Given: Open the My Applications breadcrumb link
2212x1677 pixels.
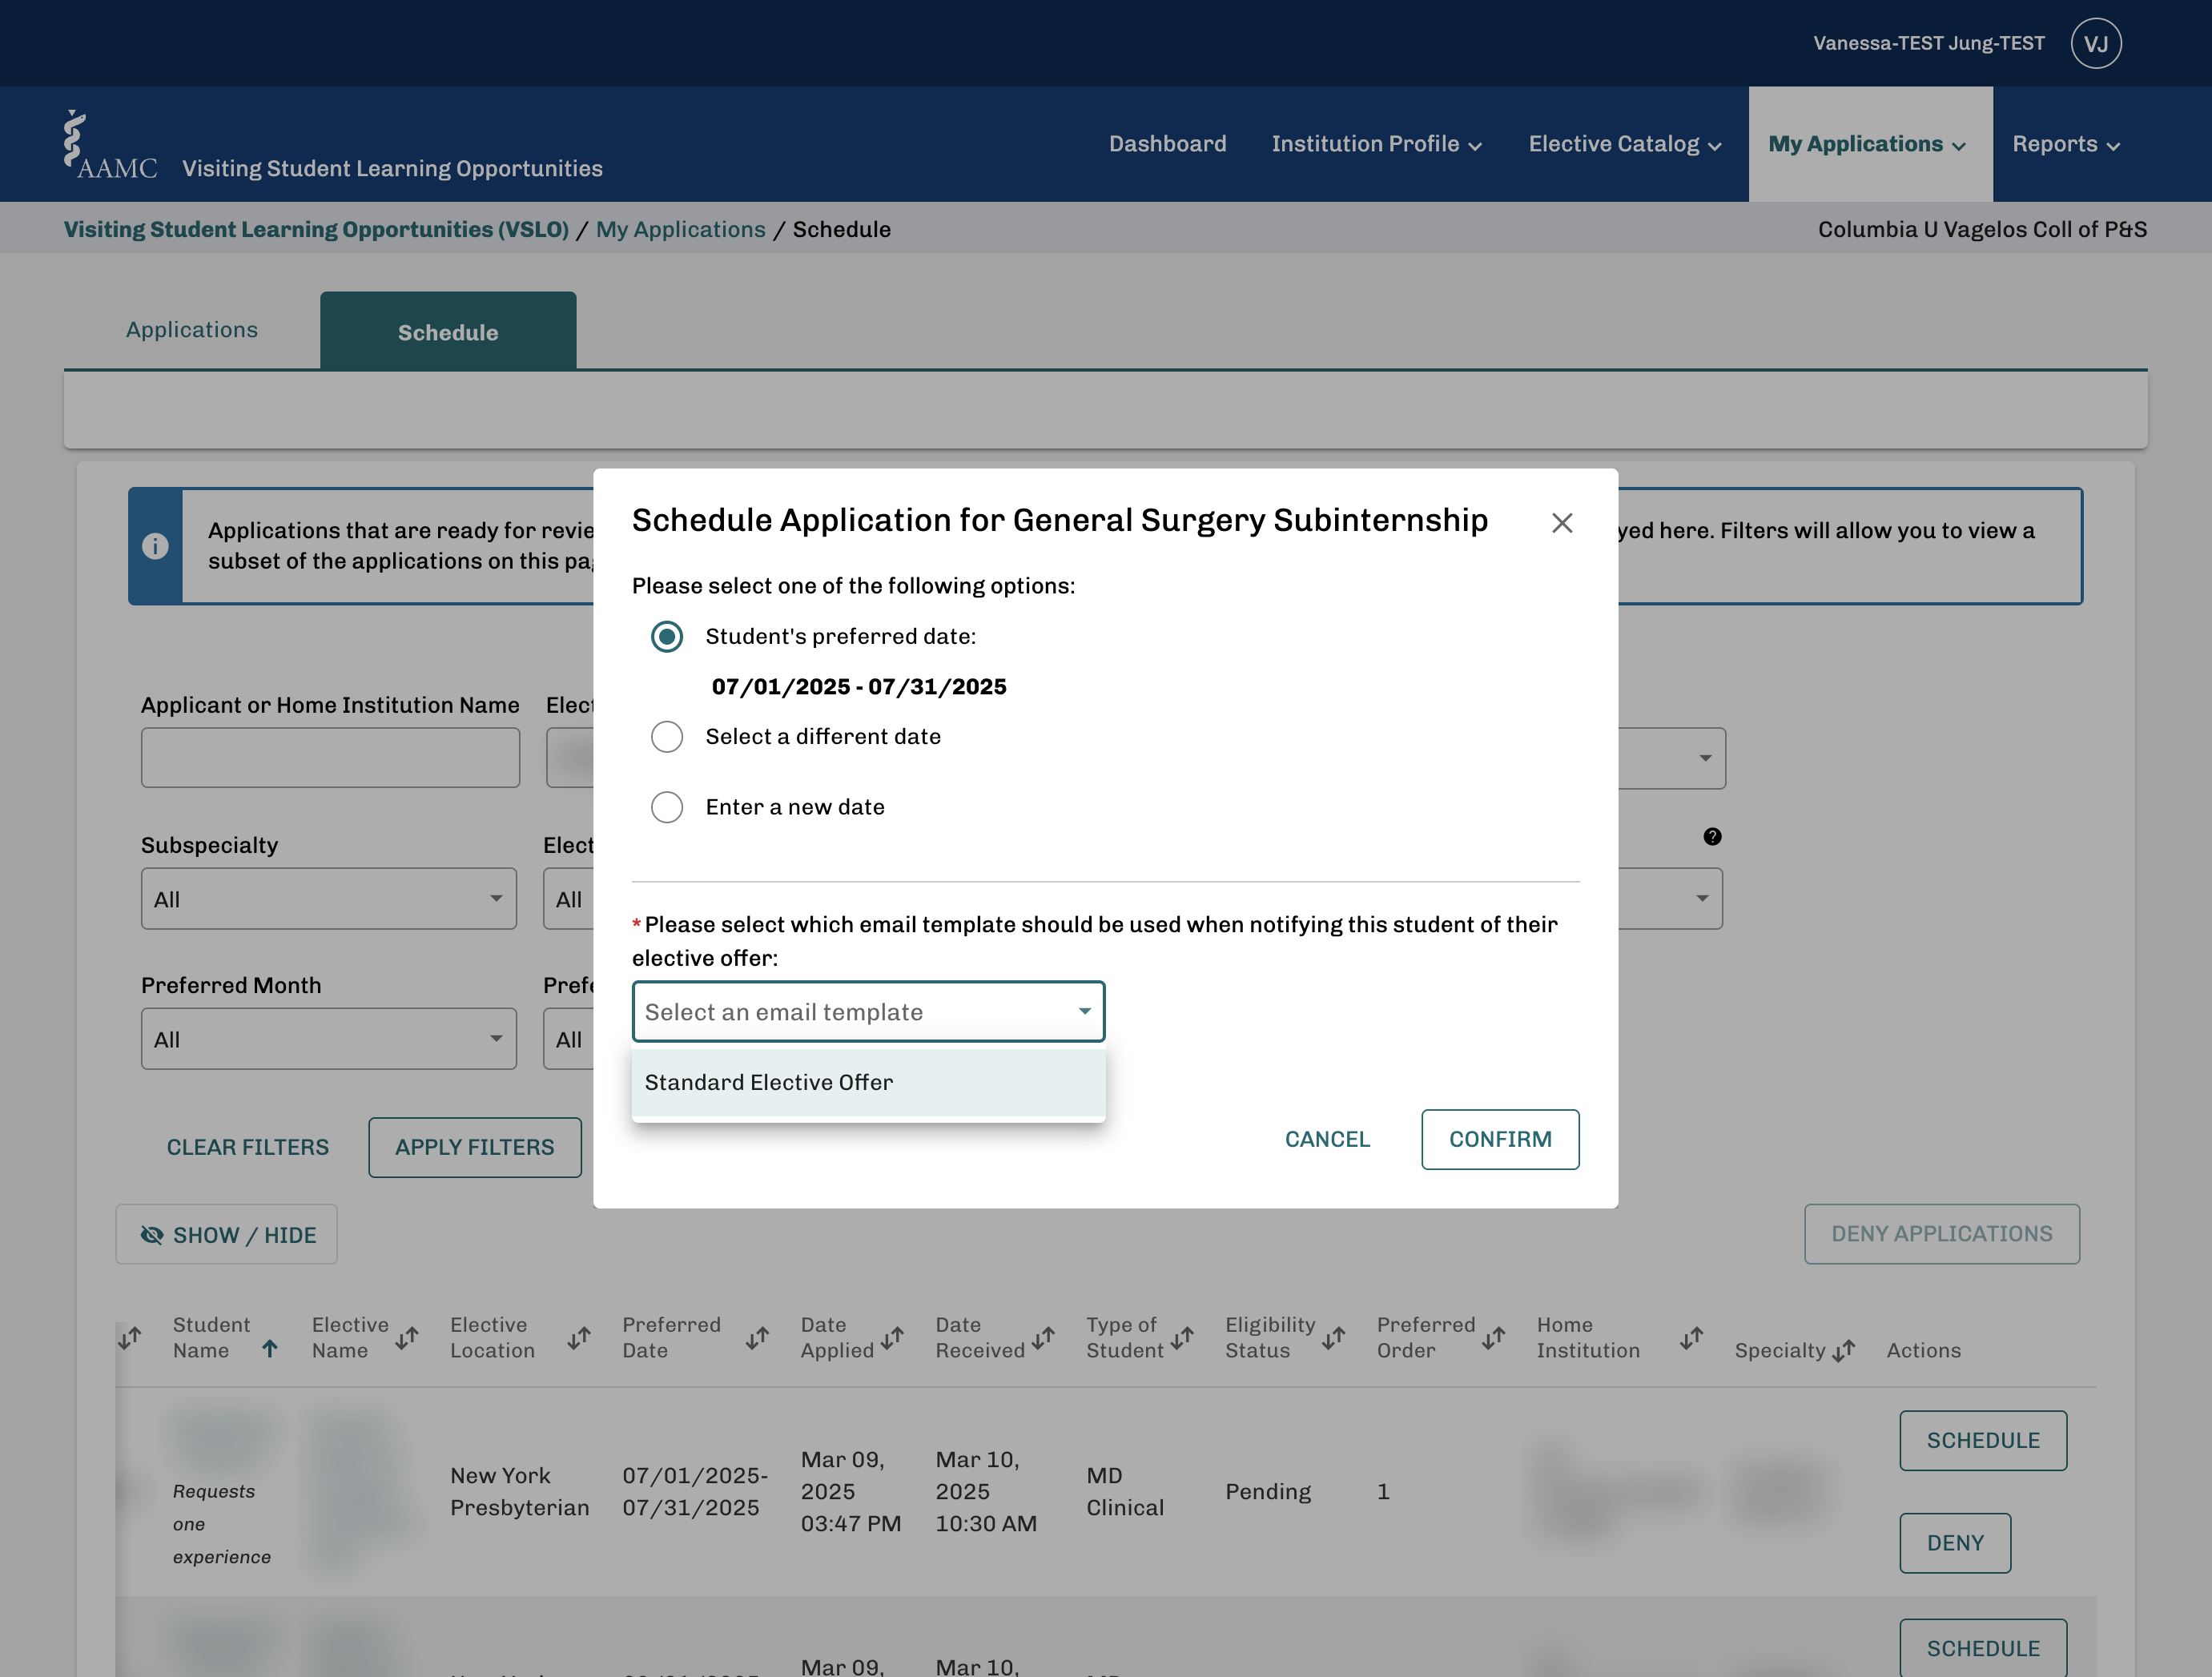Looking at the screenshot, I should (680, 229).
